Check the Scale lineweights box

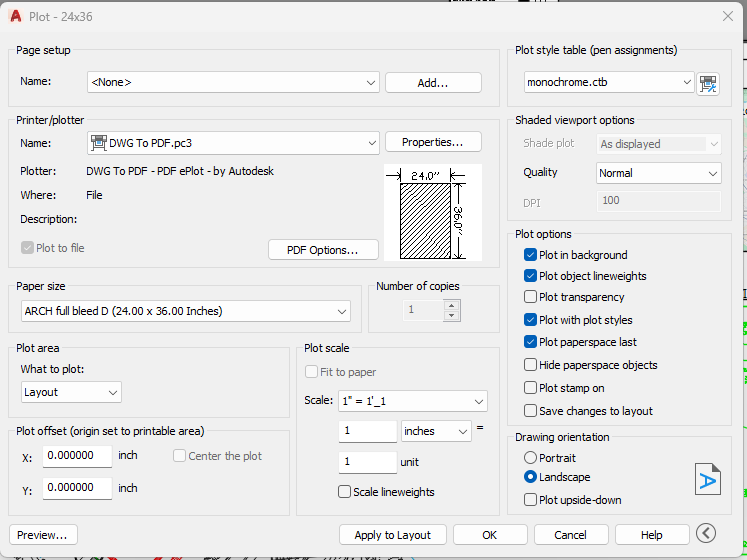(344, 492)
